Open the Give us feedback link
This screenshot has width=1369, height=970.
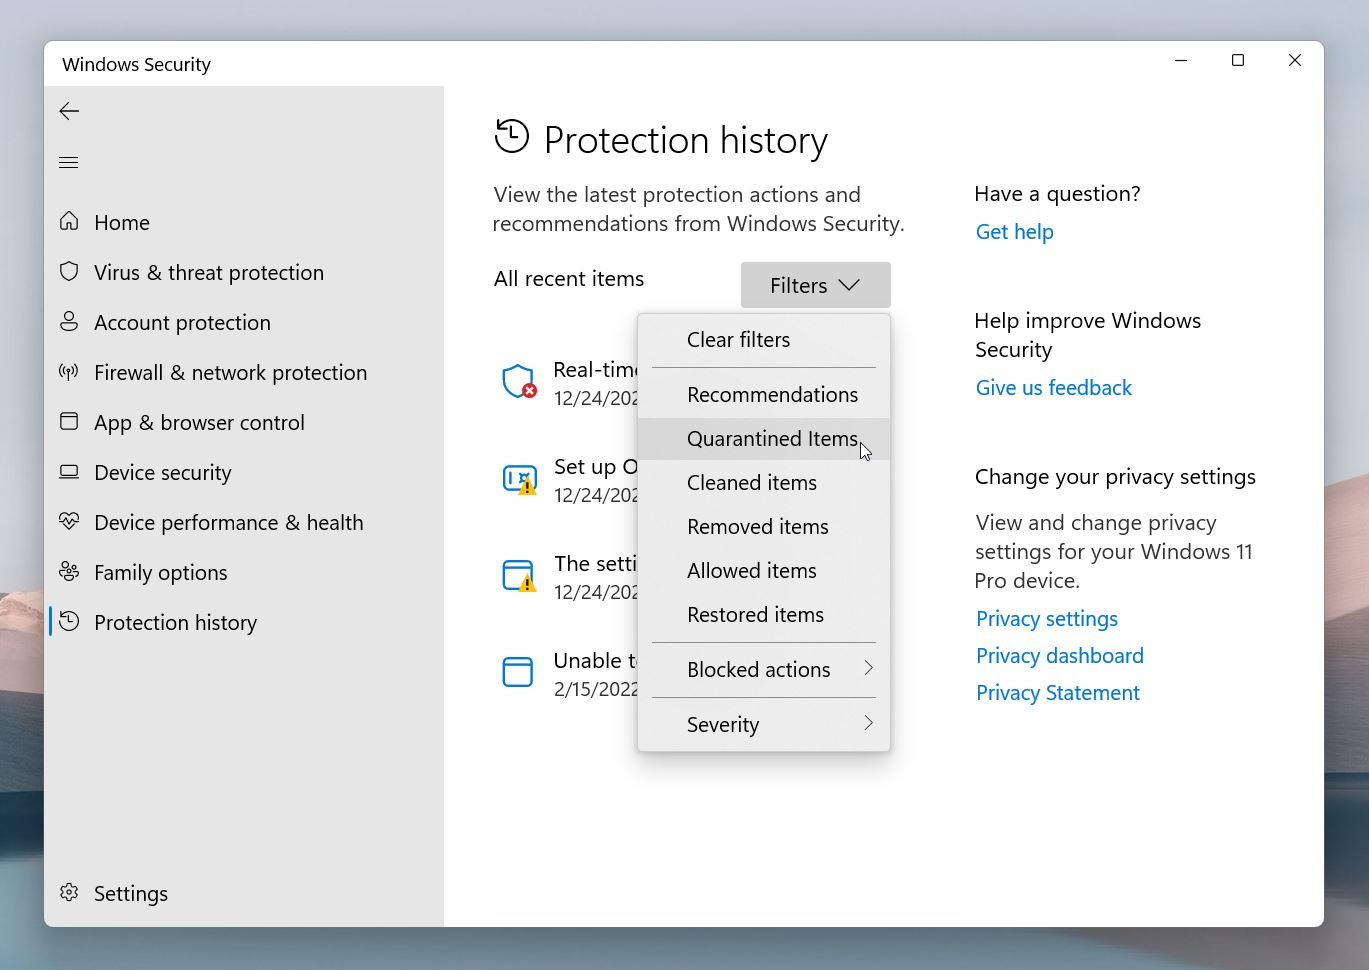point(1054,388)
